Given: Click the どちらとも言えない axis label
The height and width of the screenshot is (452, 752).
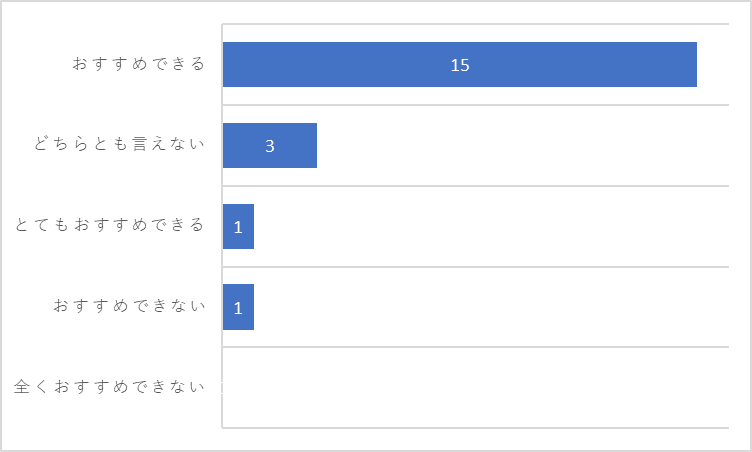Looking at the screenshot, I should pyautogui.click(x=119, y=144).
